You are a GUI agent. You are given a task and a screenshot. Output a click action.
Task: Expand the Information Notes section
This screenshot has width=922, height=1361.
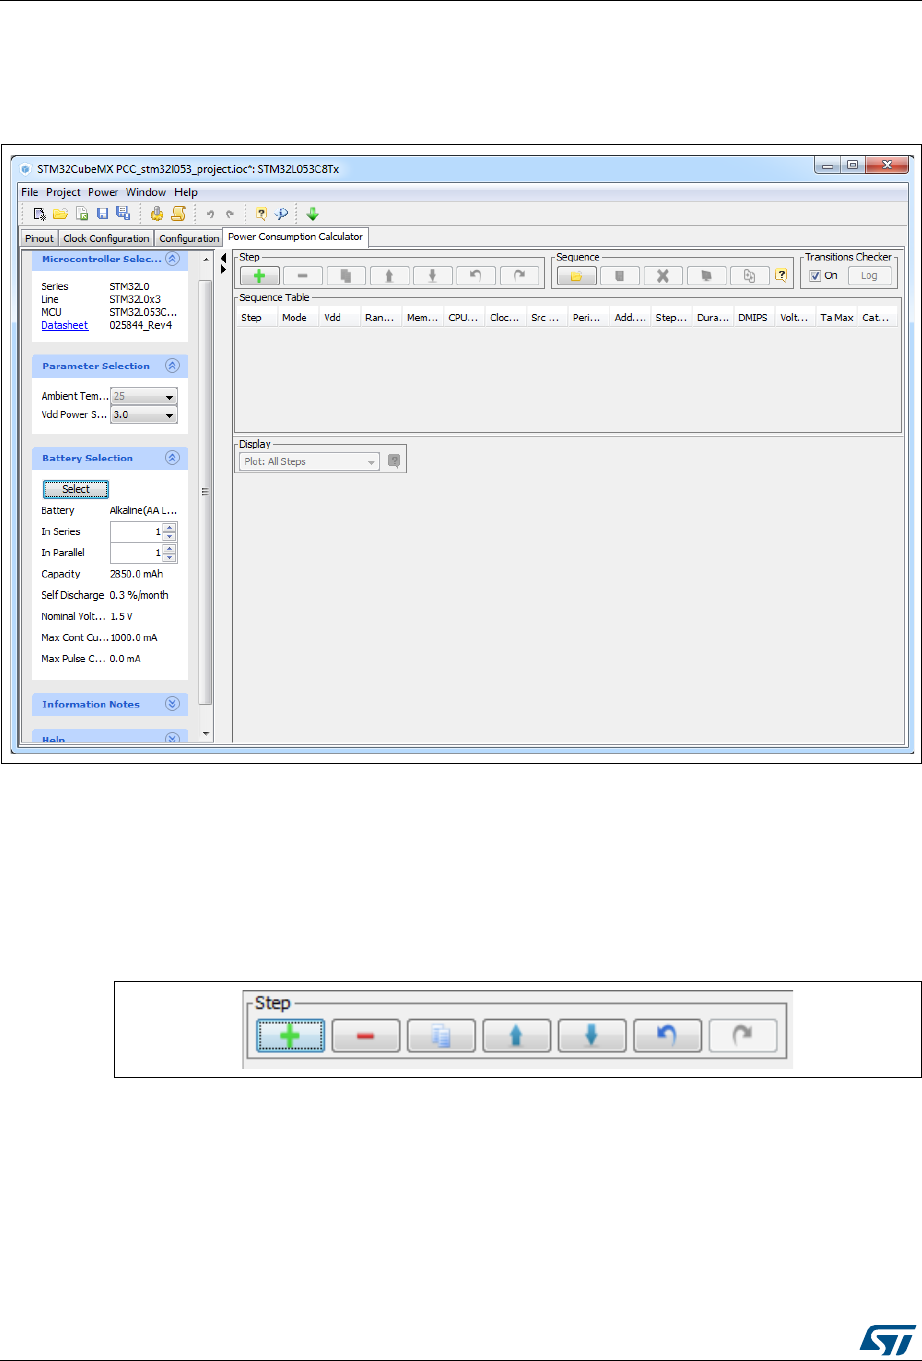click(172, 704)
